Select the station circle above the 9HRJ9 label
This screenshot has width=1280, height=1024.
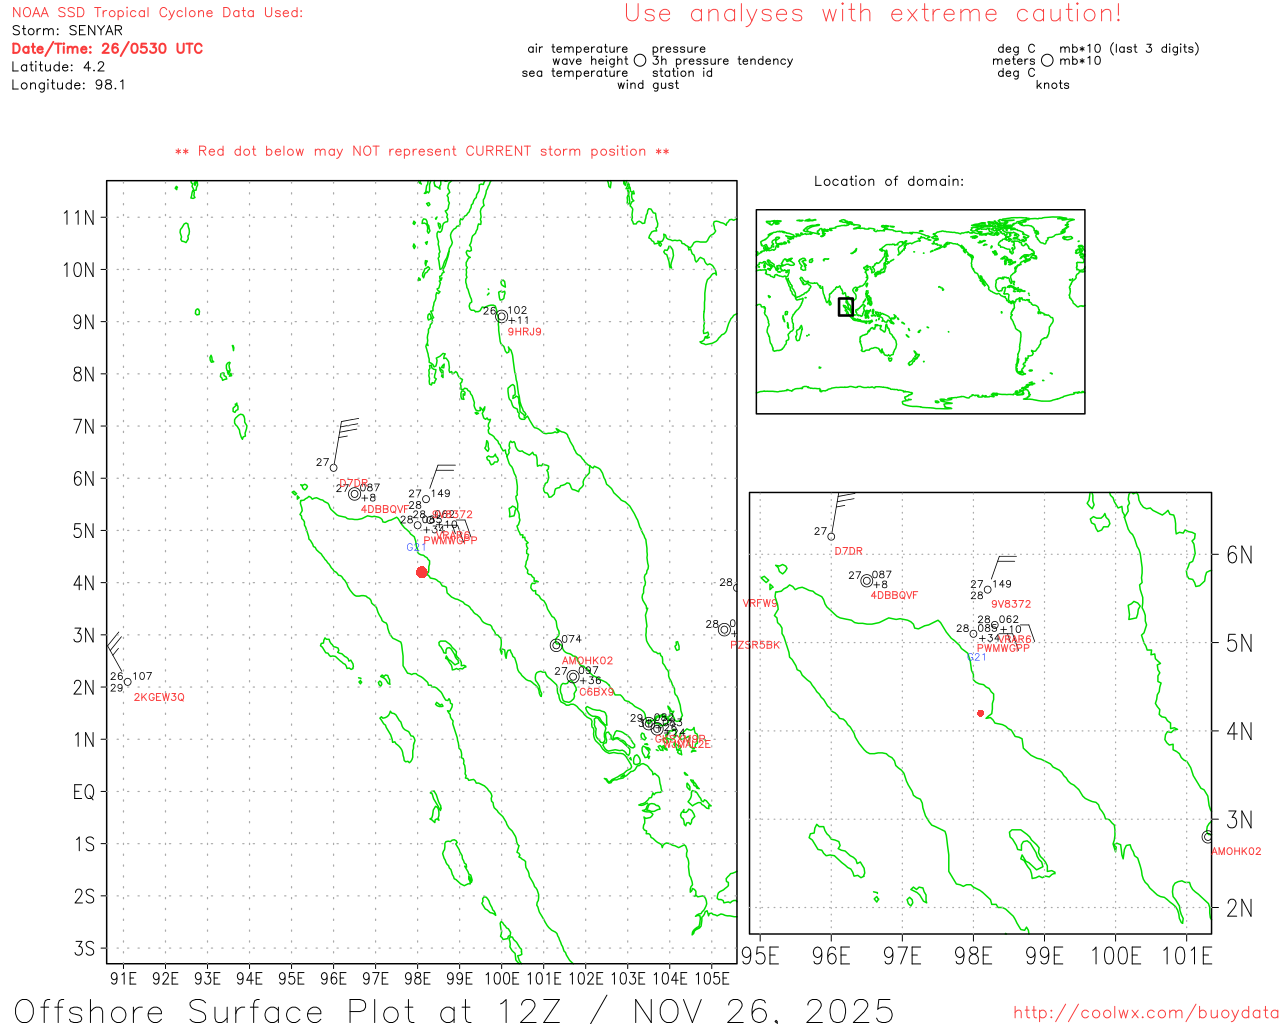(x=502, y=317)
